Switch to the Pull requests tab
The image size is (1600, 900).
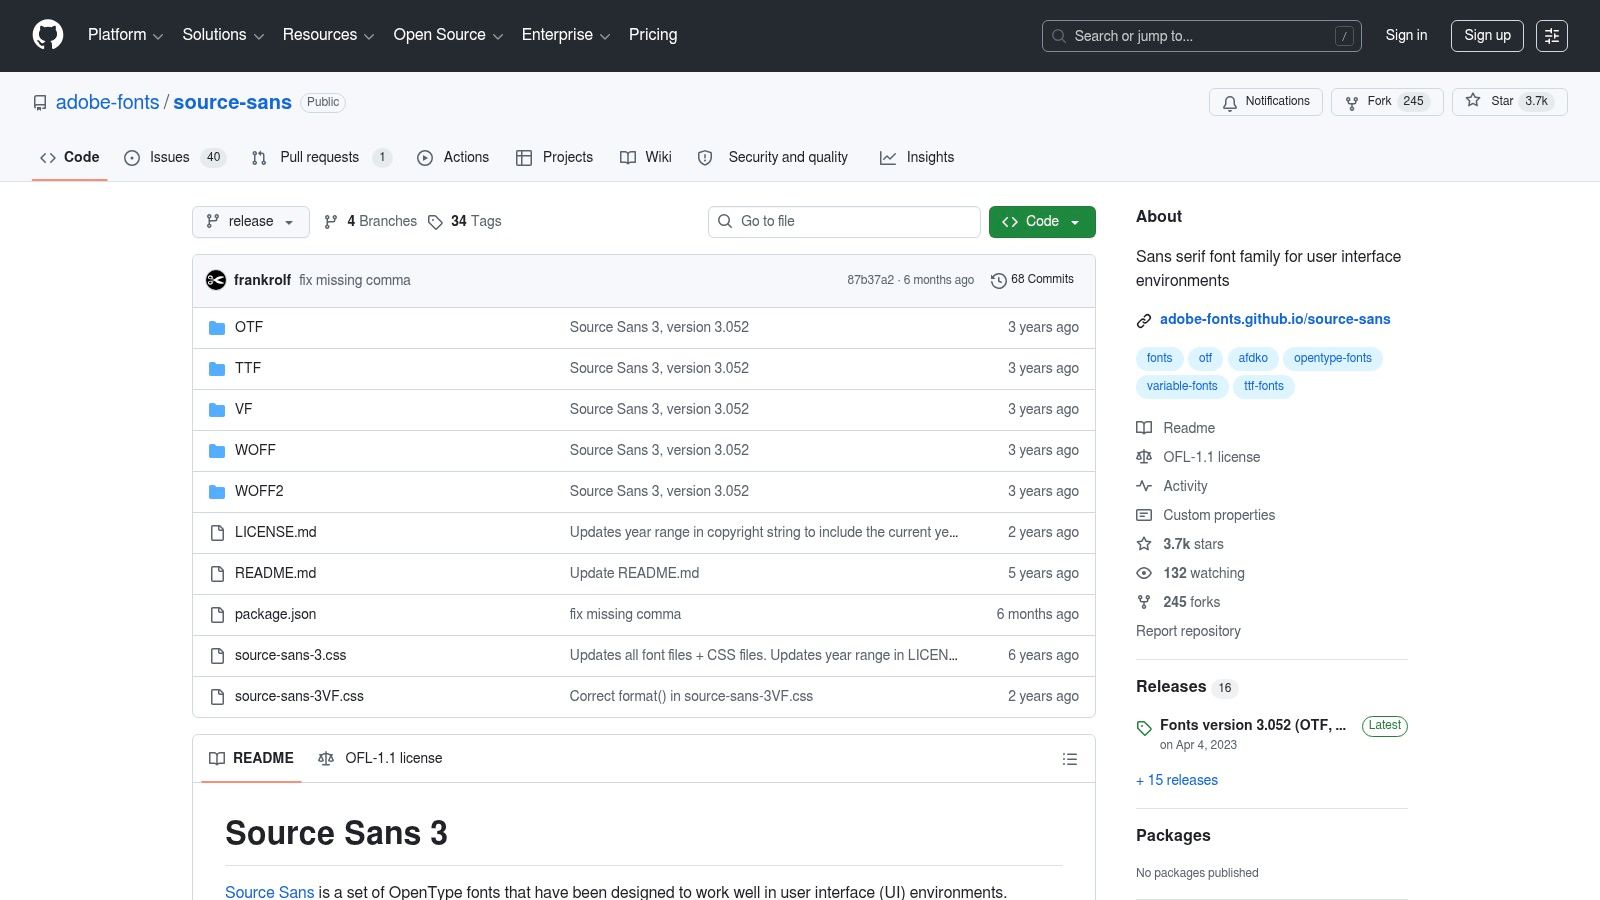pos(321,157)
